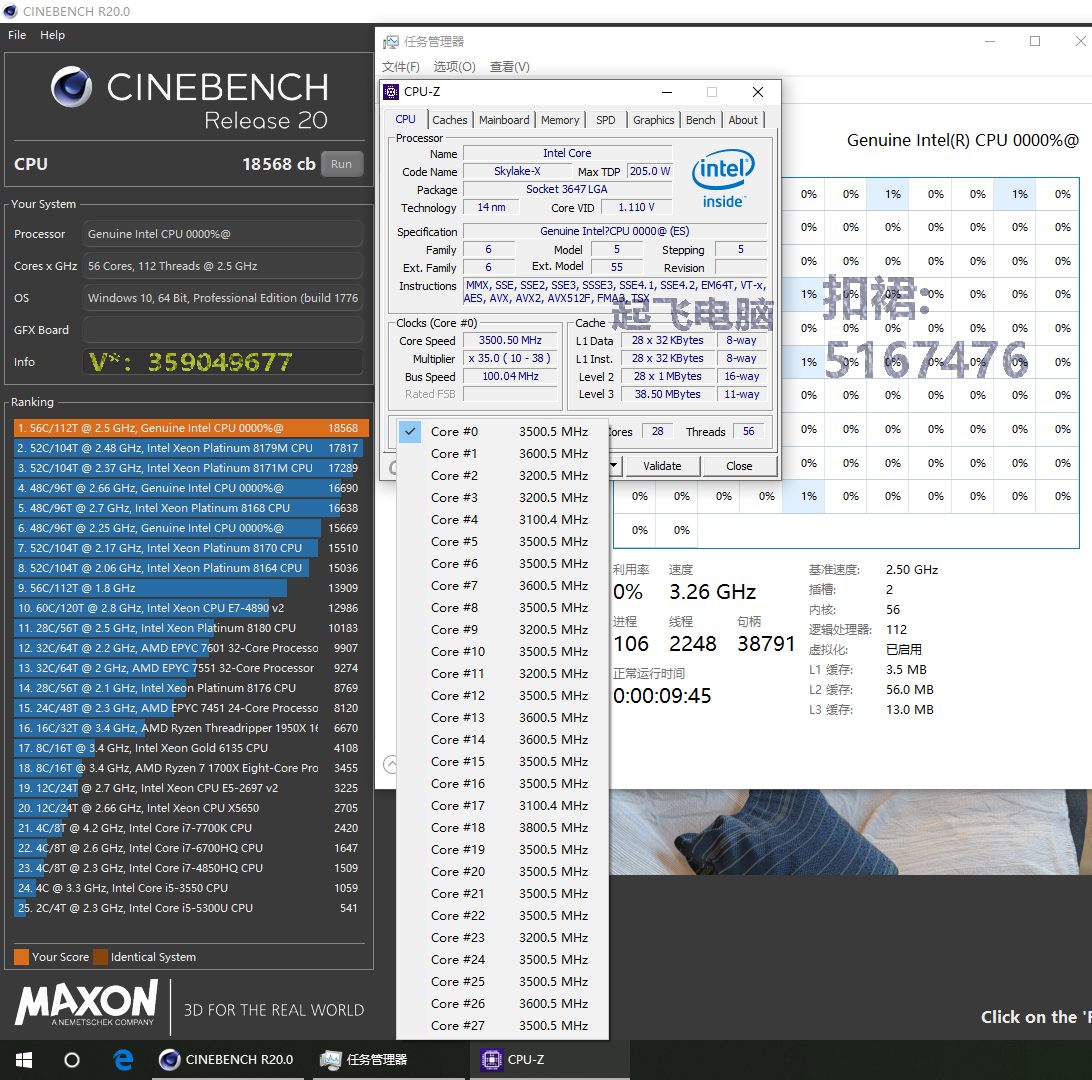Maximize the Task Manager window

(1035, 41)
